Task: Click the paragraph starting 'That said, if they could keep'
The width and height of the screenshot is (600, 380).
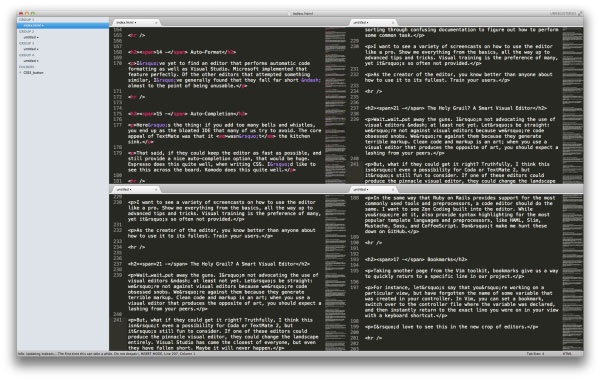Action: click(x=225, y=161)
